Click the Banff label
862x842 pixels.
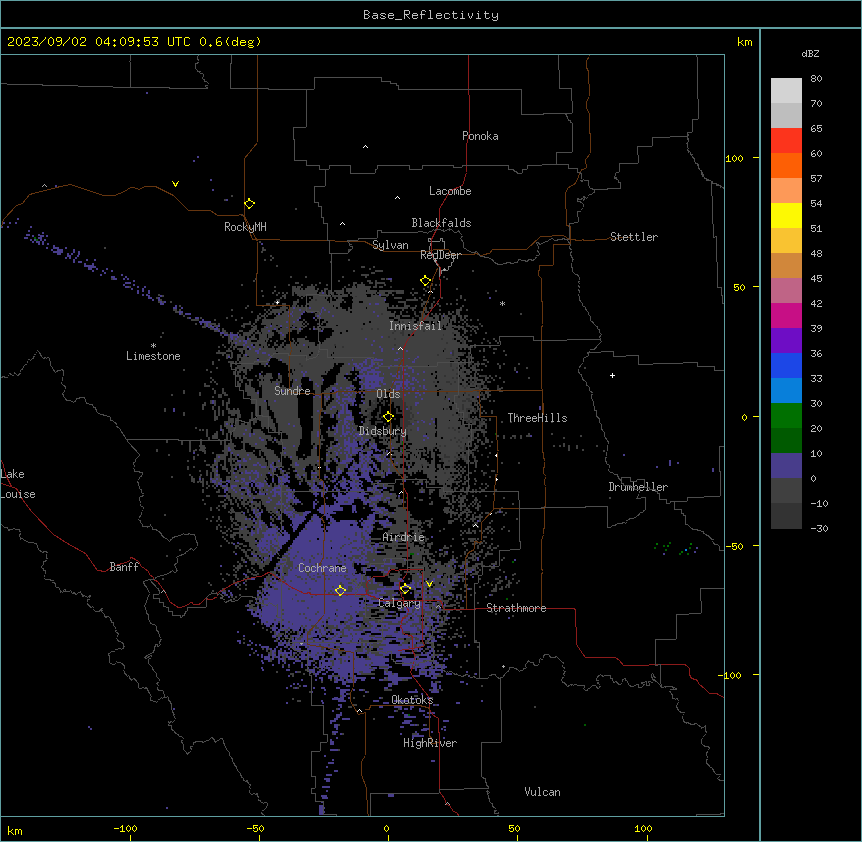click(x=124, y=567)
